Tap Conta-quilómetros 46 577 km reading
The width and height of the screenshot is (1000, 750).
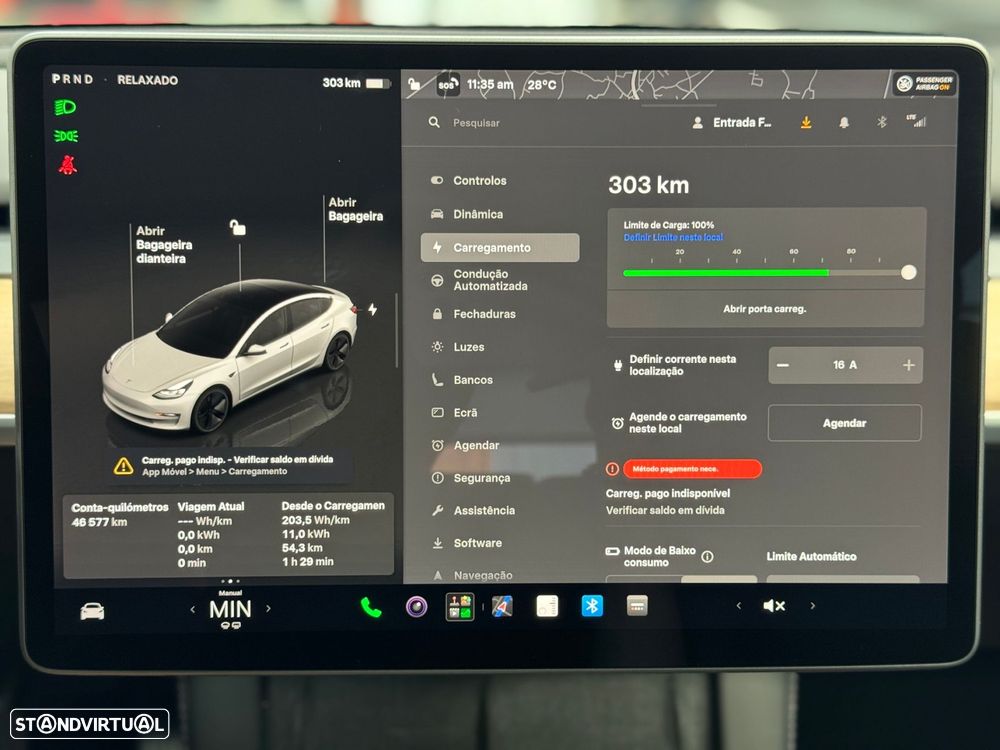tap(119, 515)
